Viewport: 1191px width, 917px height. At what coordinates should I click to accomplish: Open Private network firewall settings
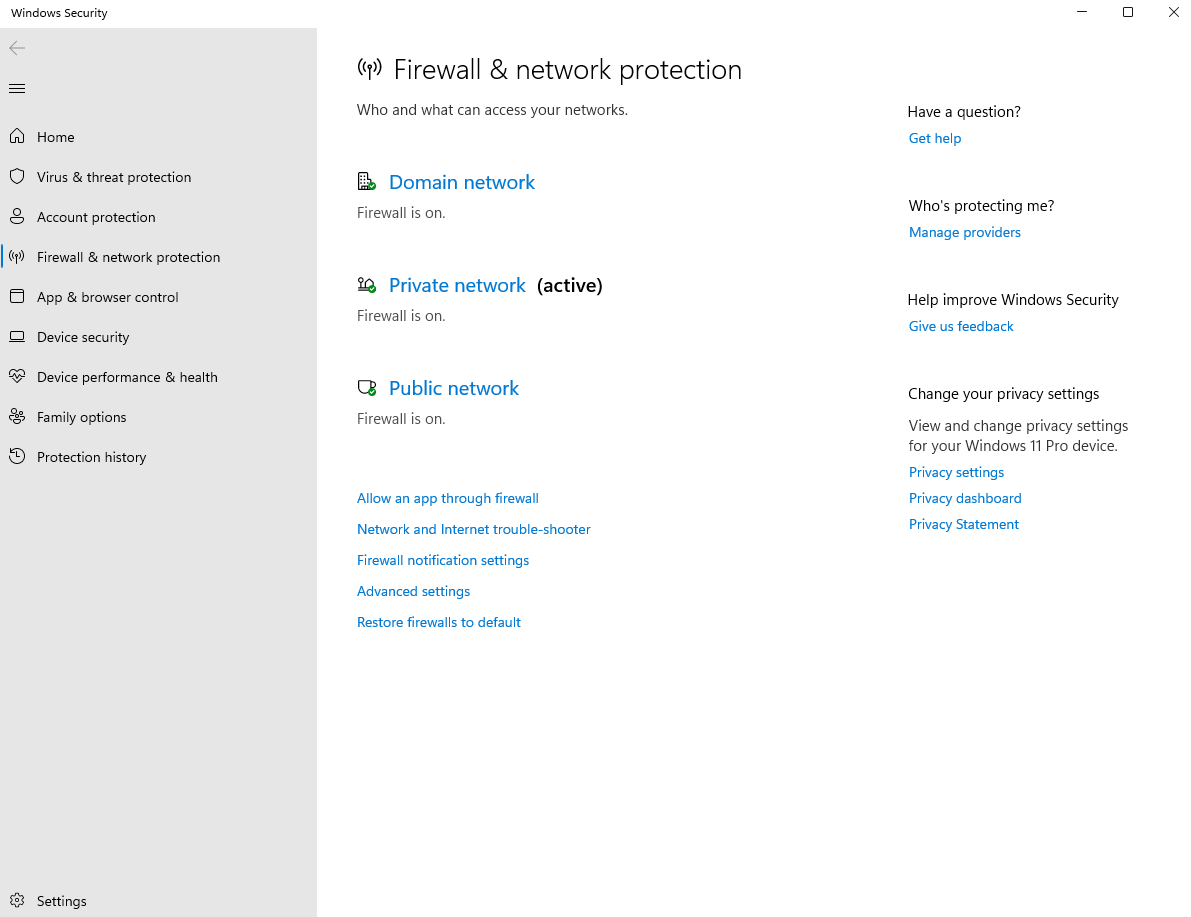[x=457, y=285]
